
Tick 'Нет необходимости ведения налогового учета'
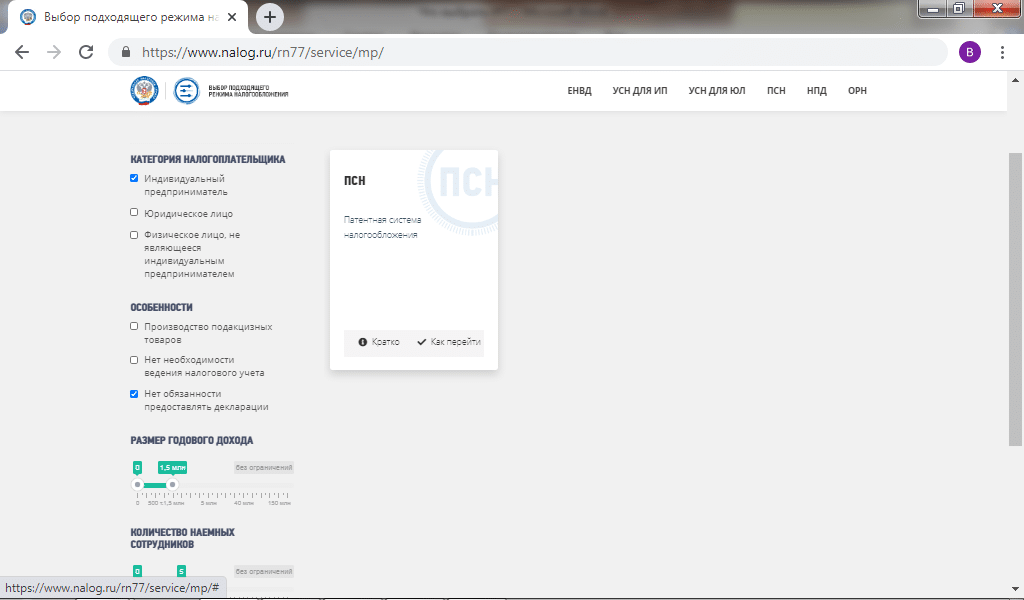135,359
